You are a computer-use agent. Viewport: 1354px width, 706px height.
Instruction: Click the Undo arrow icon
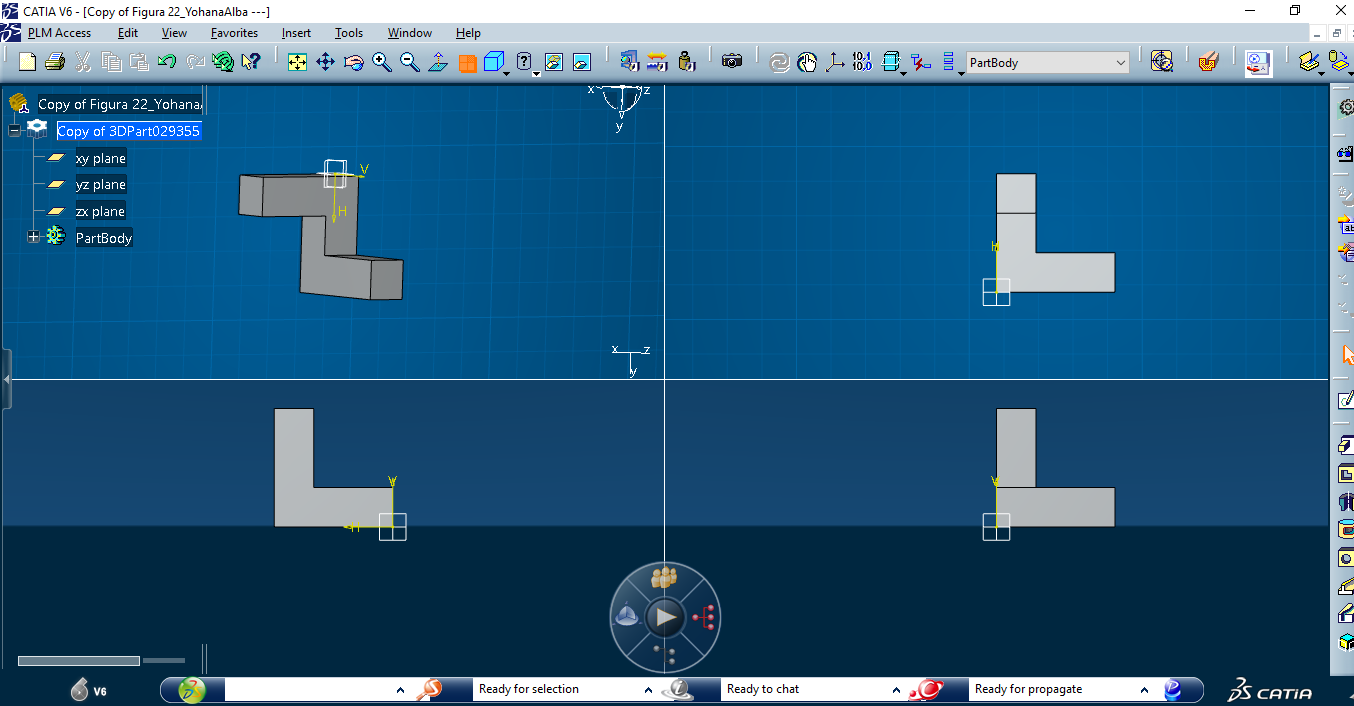coord(167,62)
